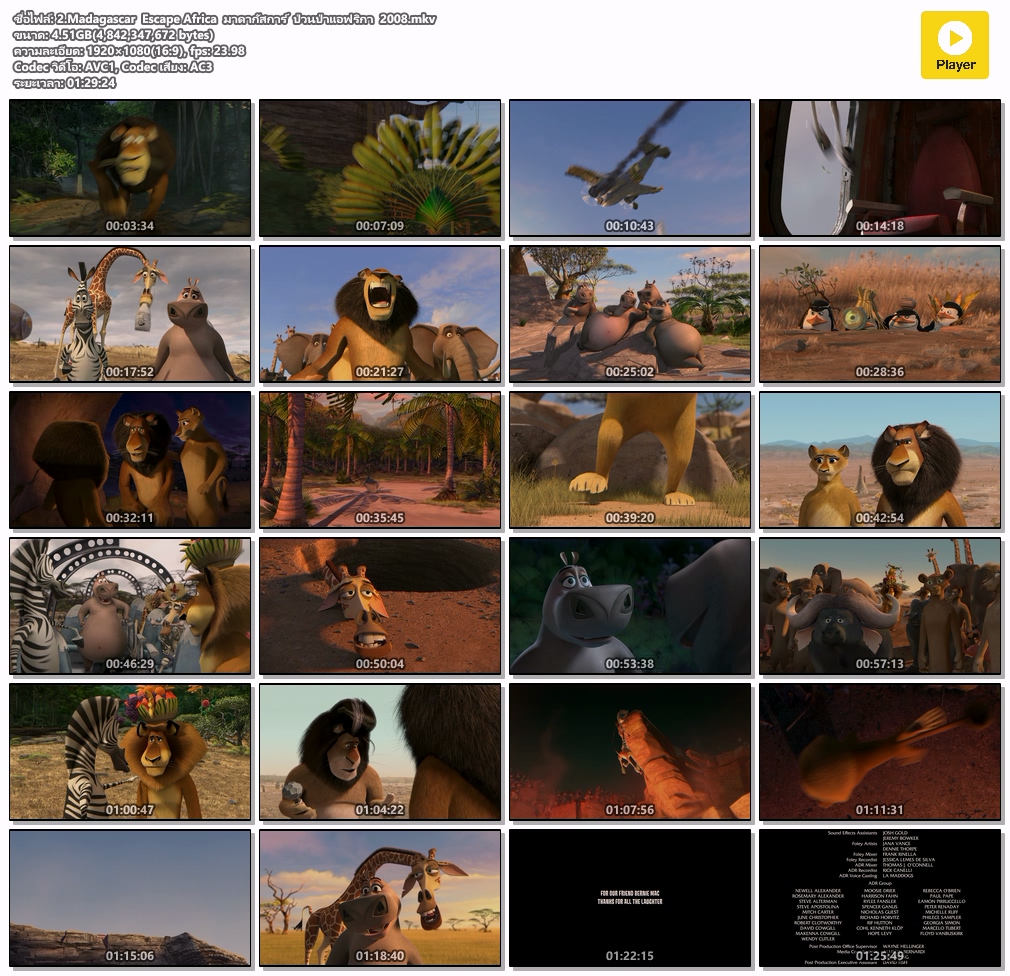Click the credits thumbnail at 01:25:49

pyautogui.click(x=880, y=898)
